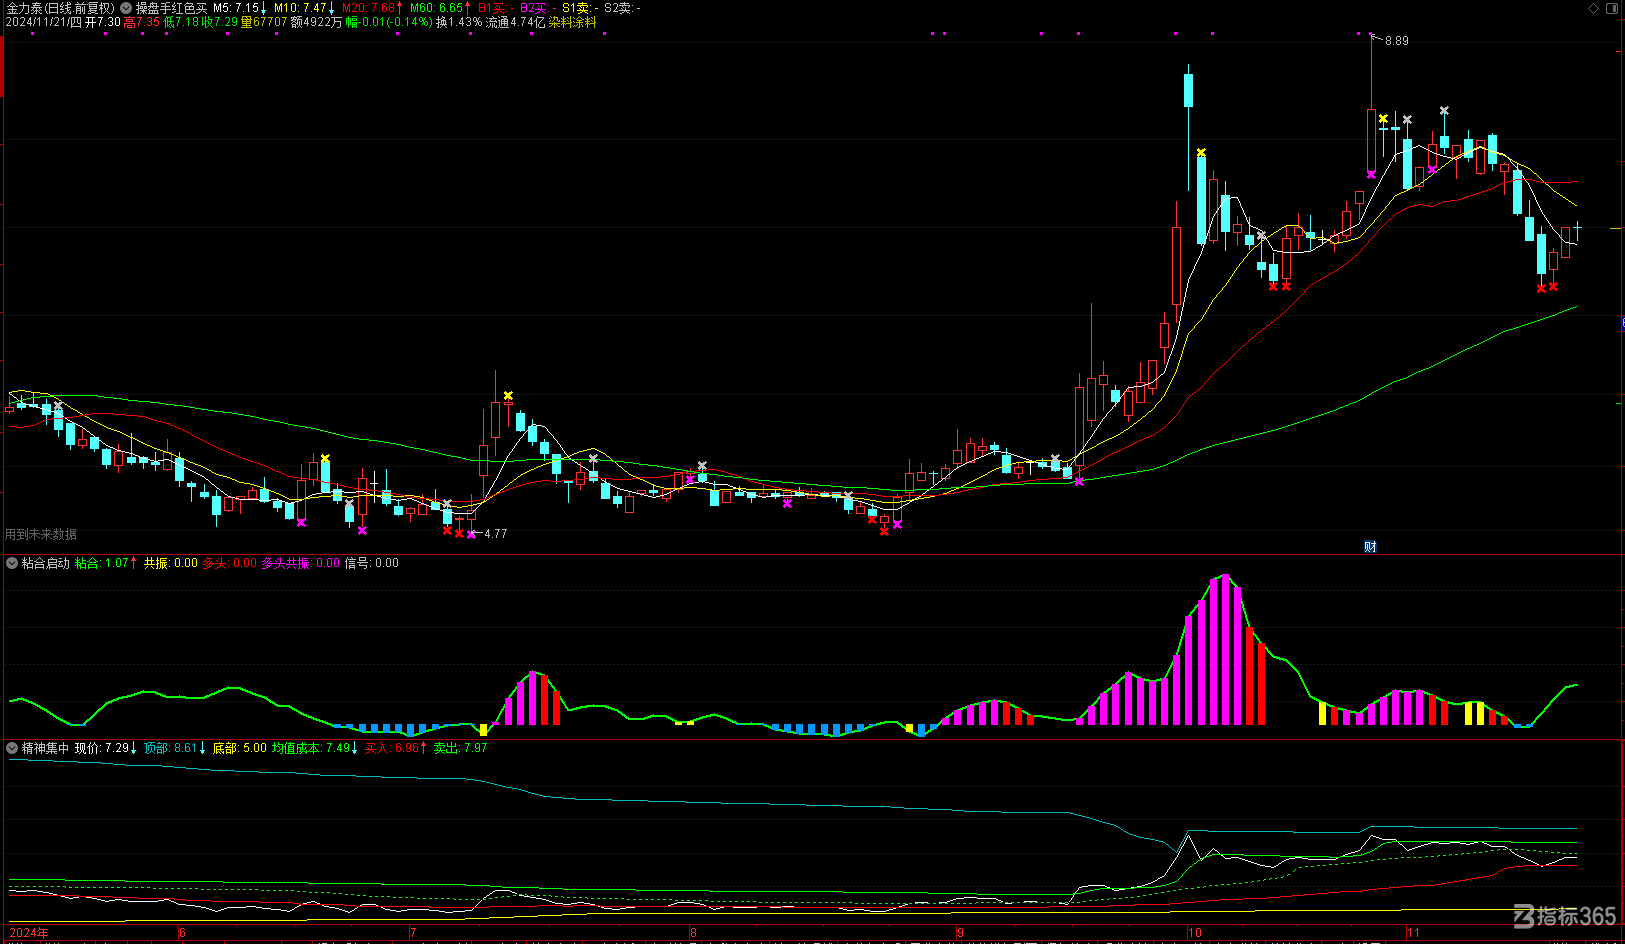Click the 多头: 0.00 value
The height and width of the screenshot is (944, 1625).
point(229,563)
